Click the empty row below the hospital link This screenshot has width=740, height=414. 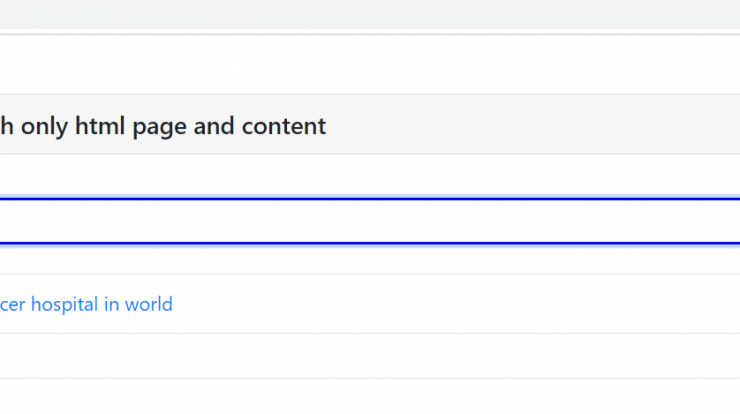370,356
